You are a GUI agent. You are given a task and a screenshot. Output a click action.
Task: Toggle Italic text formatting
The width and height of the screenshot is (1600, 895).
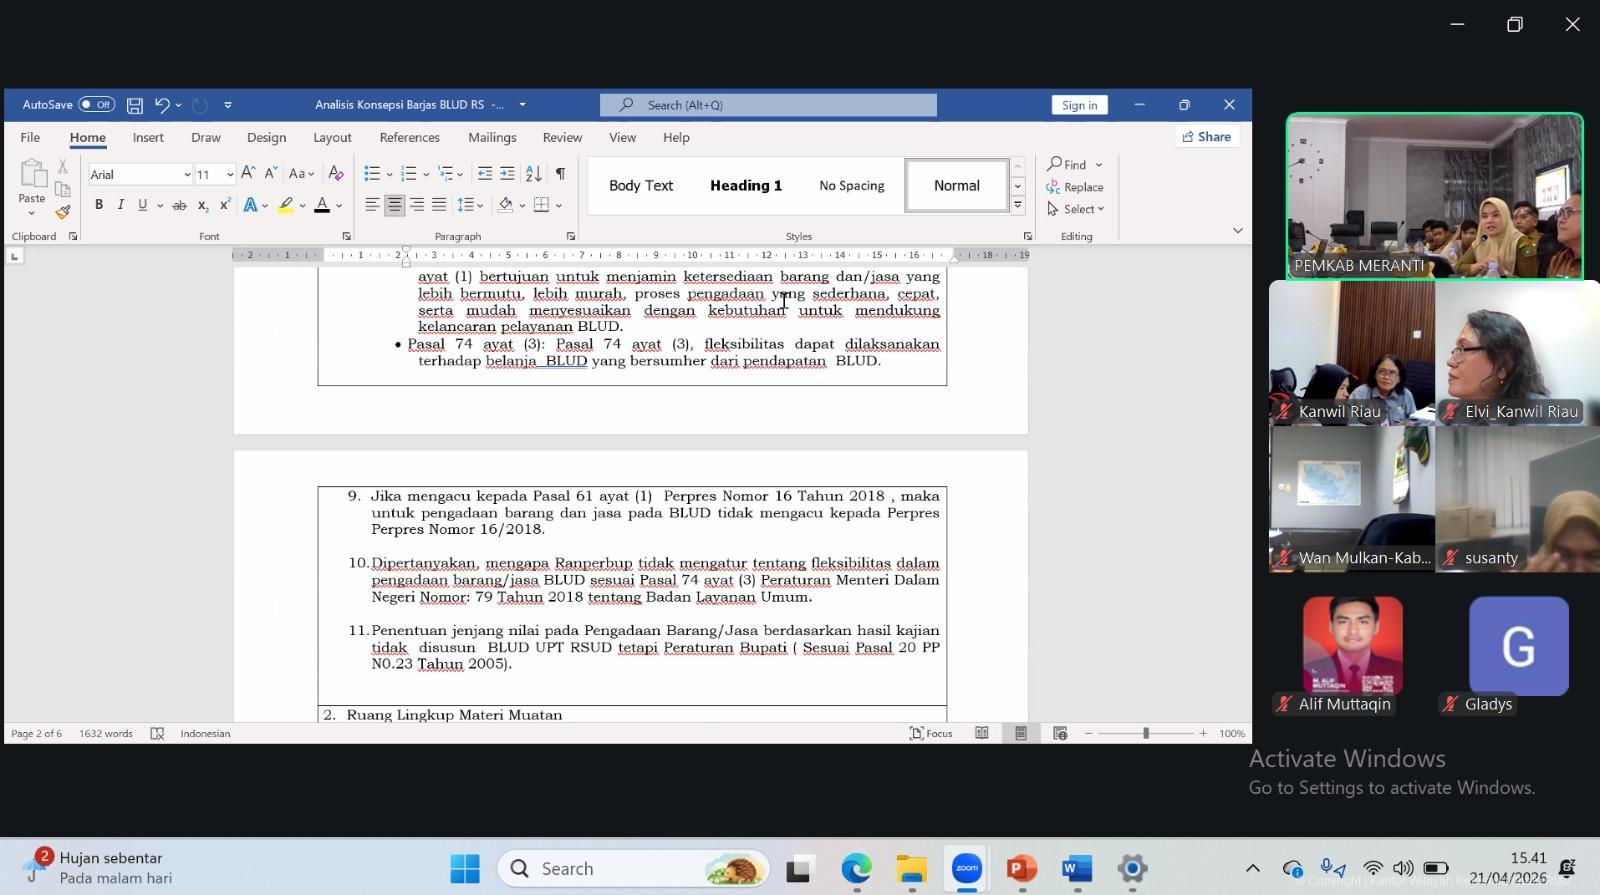(121, 205)
